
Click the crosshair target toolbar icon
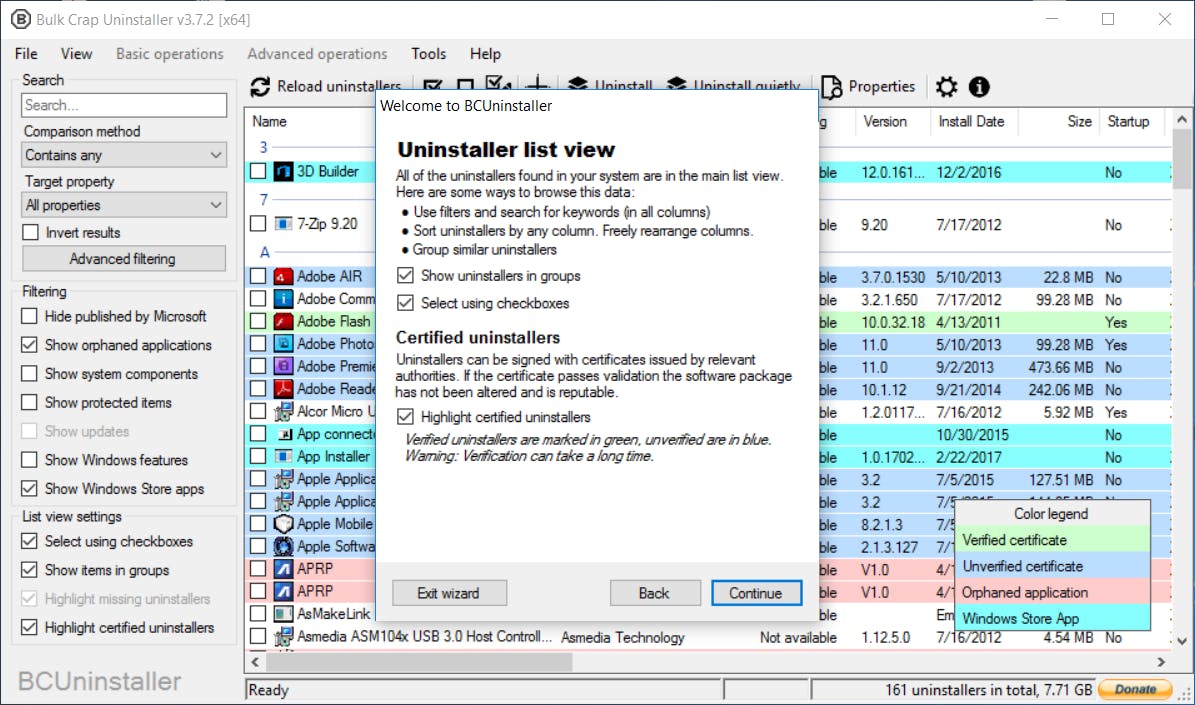click(538, 85)
